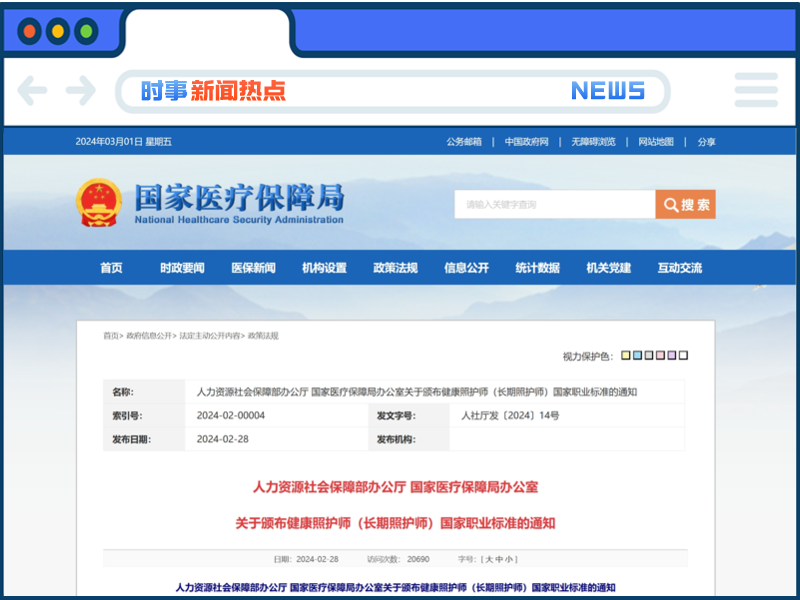
Task: Open the browser hamburger menu
Action: 756,90
